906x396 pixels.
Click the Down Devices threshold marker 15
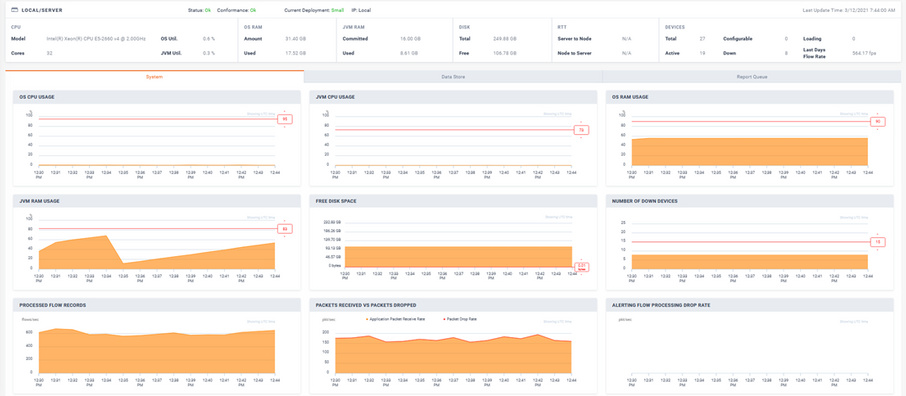(878, 242)
